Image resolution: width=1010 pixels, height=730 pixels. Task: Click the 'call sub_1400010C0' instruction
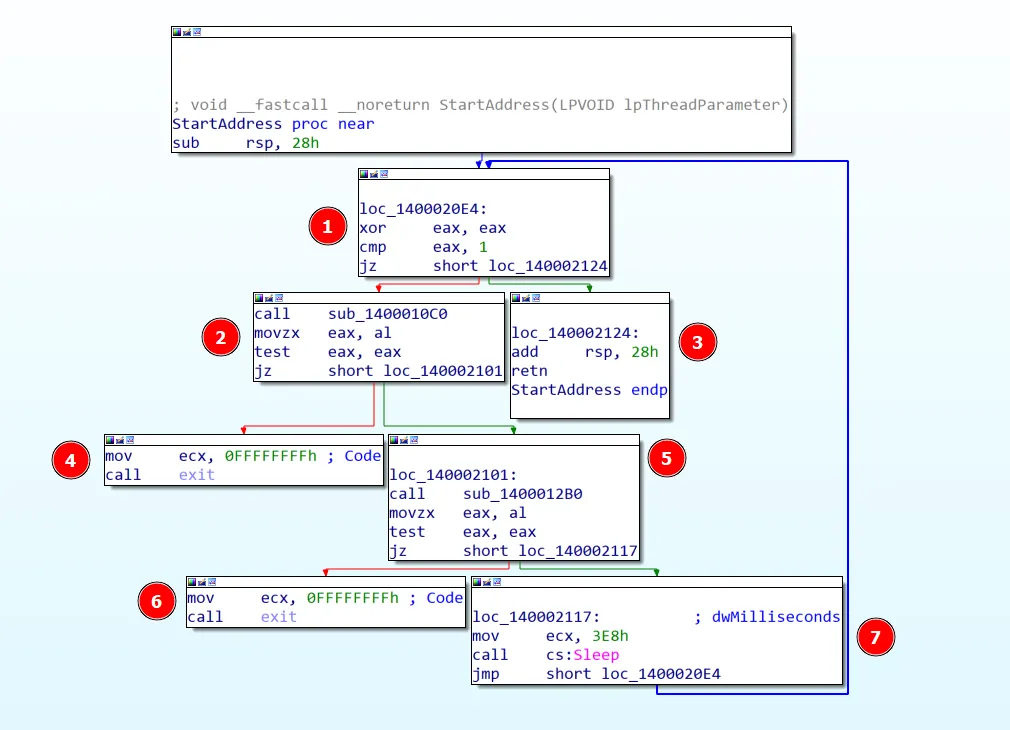(351, 314)
